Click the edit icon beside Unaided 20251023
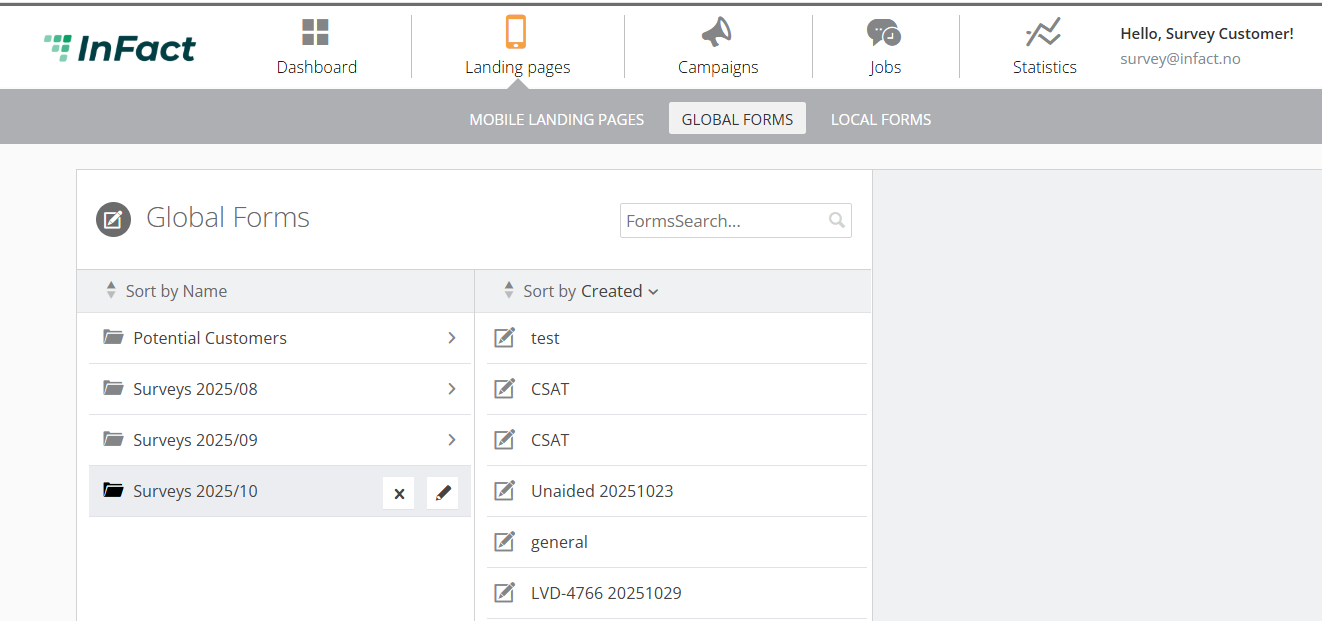This screenshot has width=1322, height=621. (505, 491)
